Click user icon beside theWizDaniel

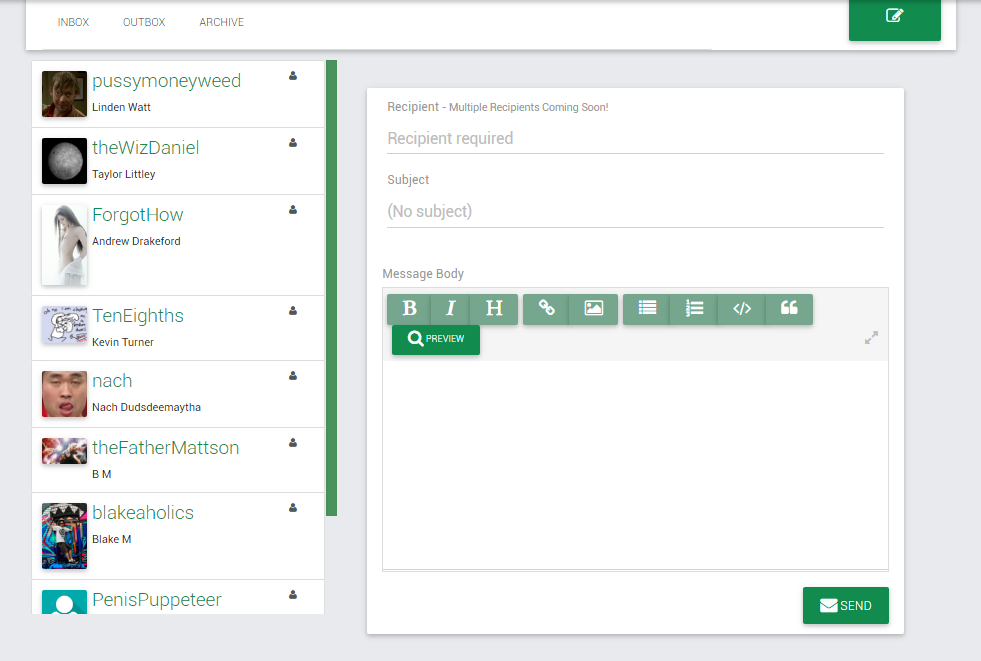click(293, 143)
